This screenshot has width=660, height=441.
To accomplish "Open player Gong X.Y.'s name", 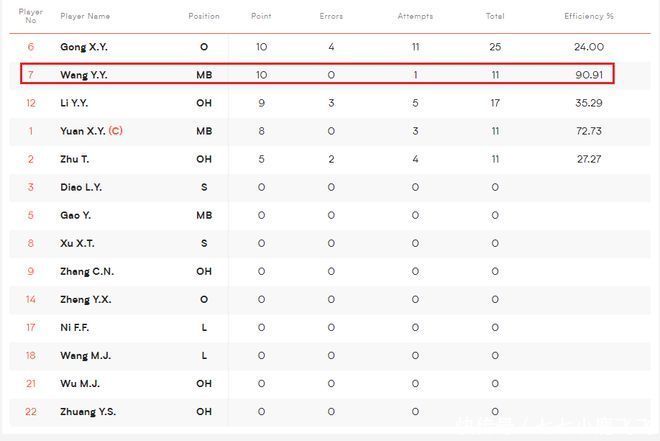I will (84, 47).
